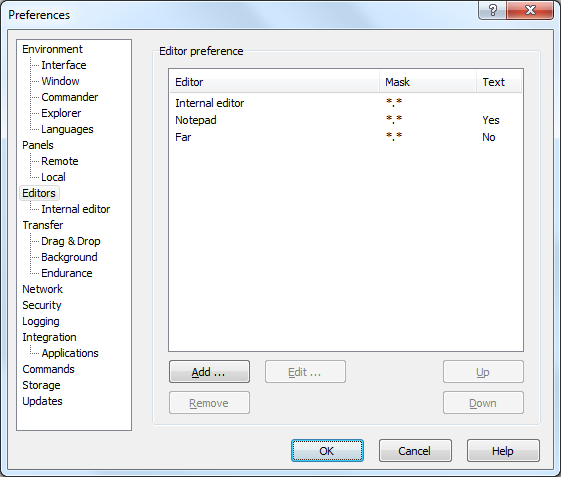Select the Drag & Drop transfer page
This screenshot has width=561, height=477.
tap(71, 241)
